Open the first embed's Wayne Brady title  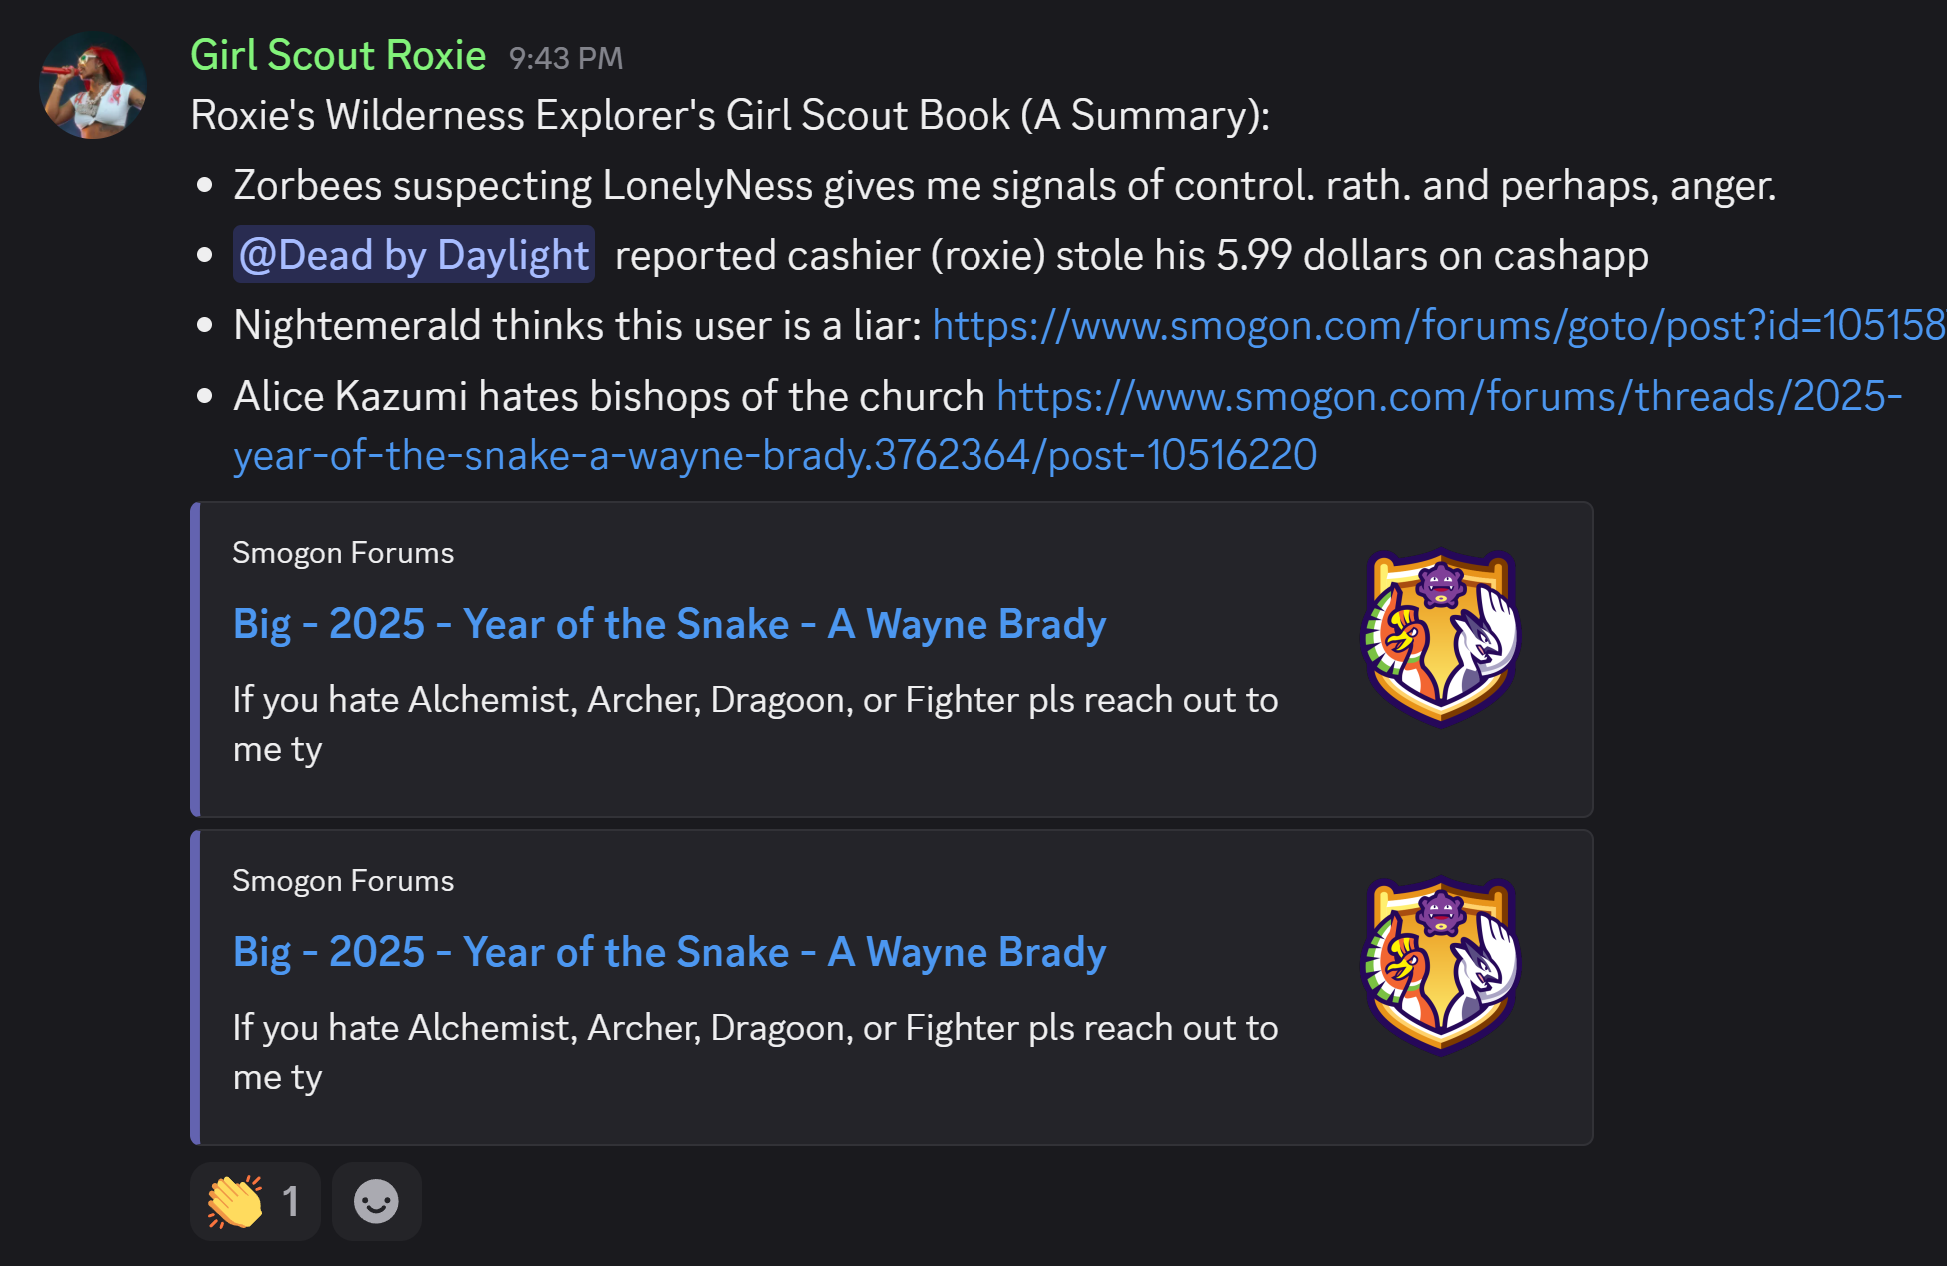tap(669, 624)
